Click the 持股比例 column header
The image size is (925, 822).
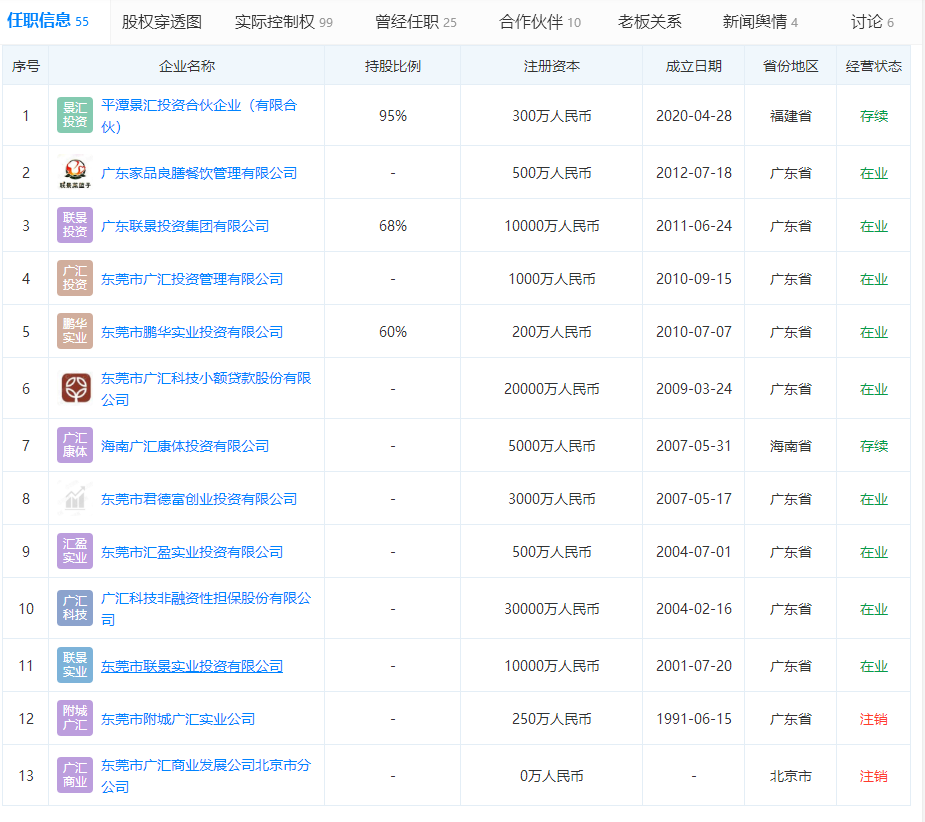point(392,66)
